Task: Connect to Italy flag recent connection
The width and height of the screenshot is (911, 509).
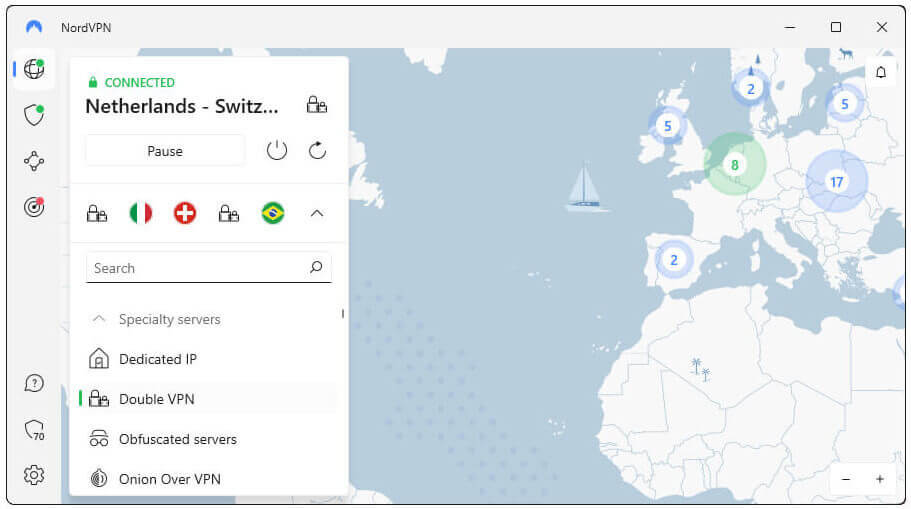Action: click(141, 213)
